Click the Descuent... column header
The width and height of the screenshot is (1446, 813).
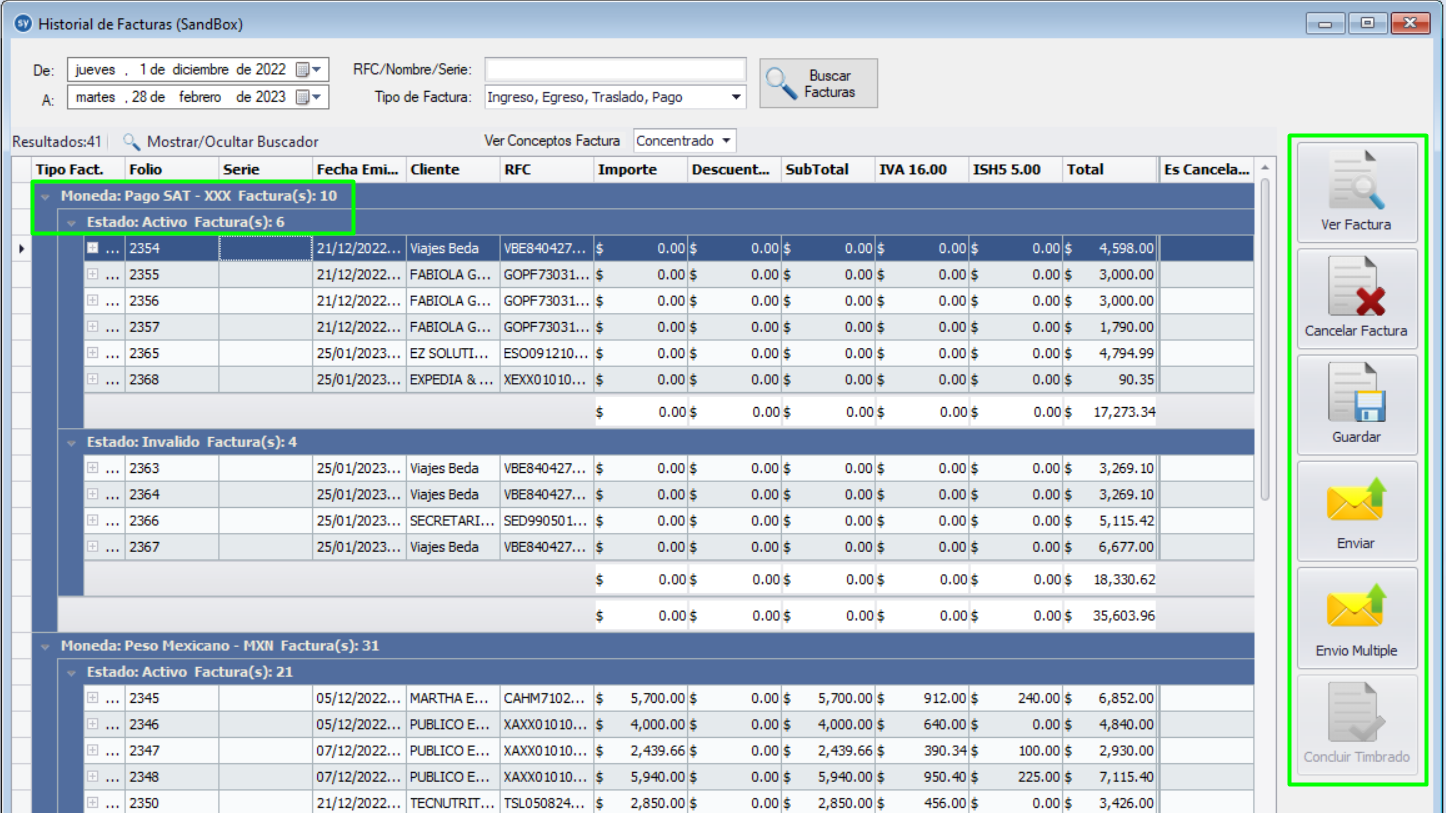pos(735,170)
